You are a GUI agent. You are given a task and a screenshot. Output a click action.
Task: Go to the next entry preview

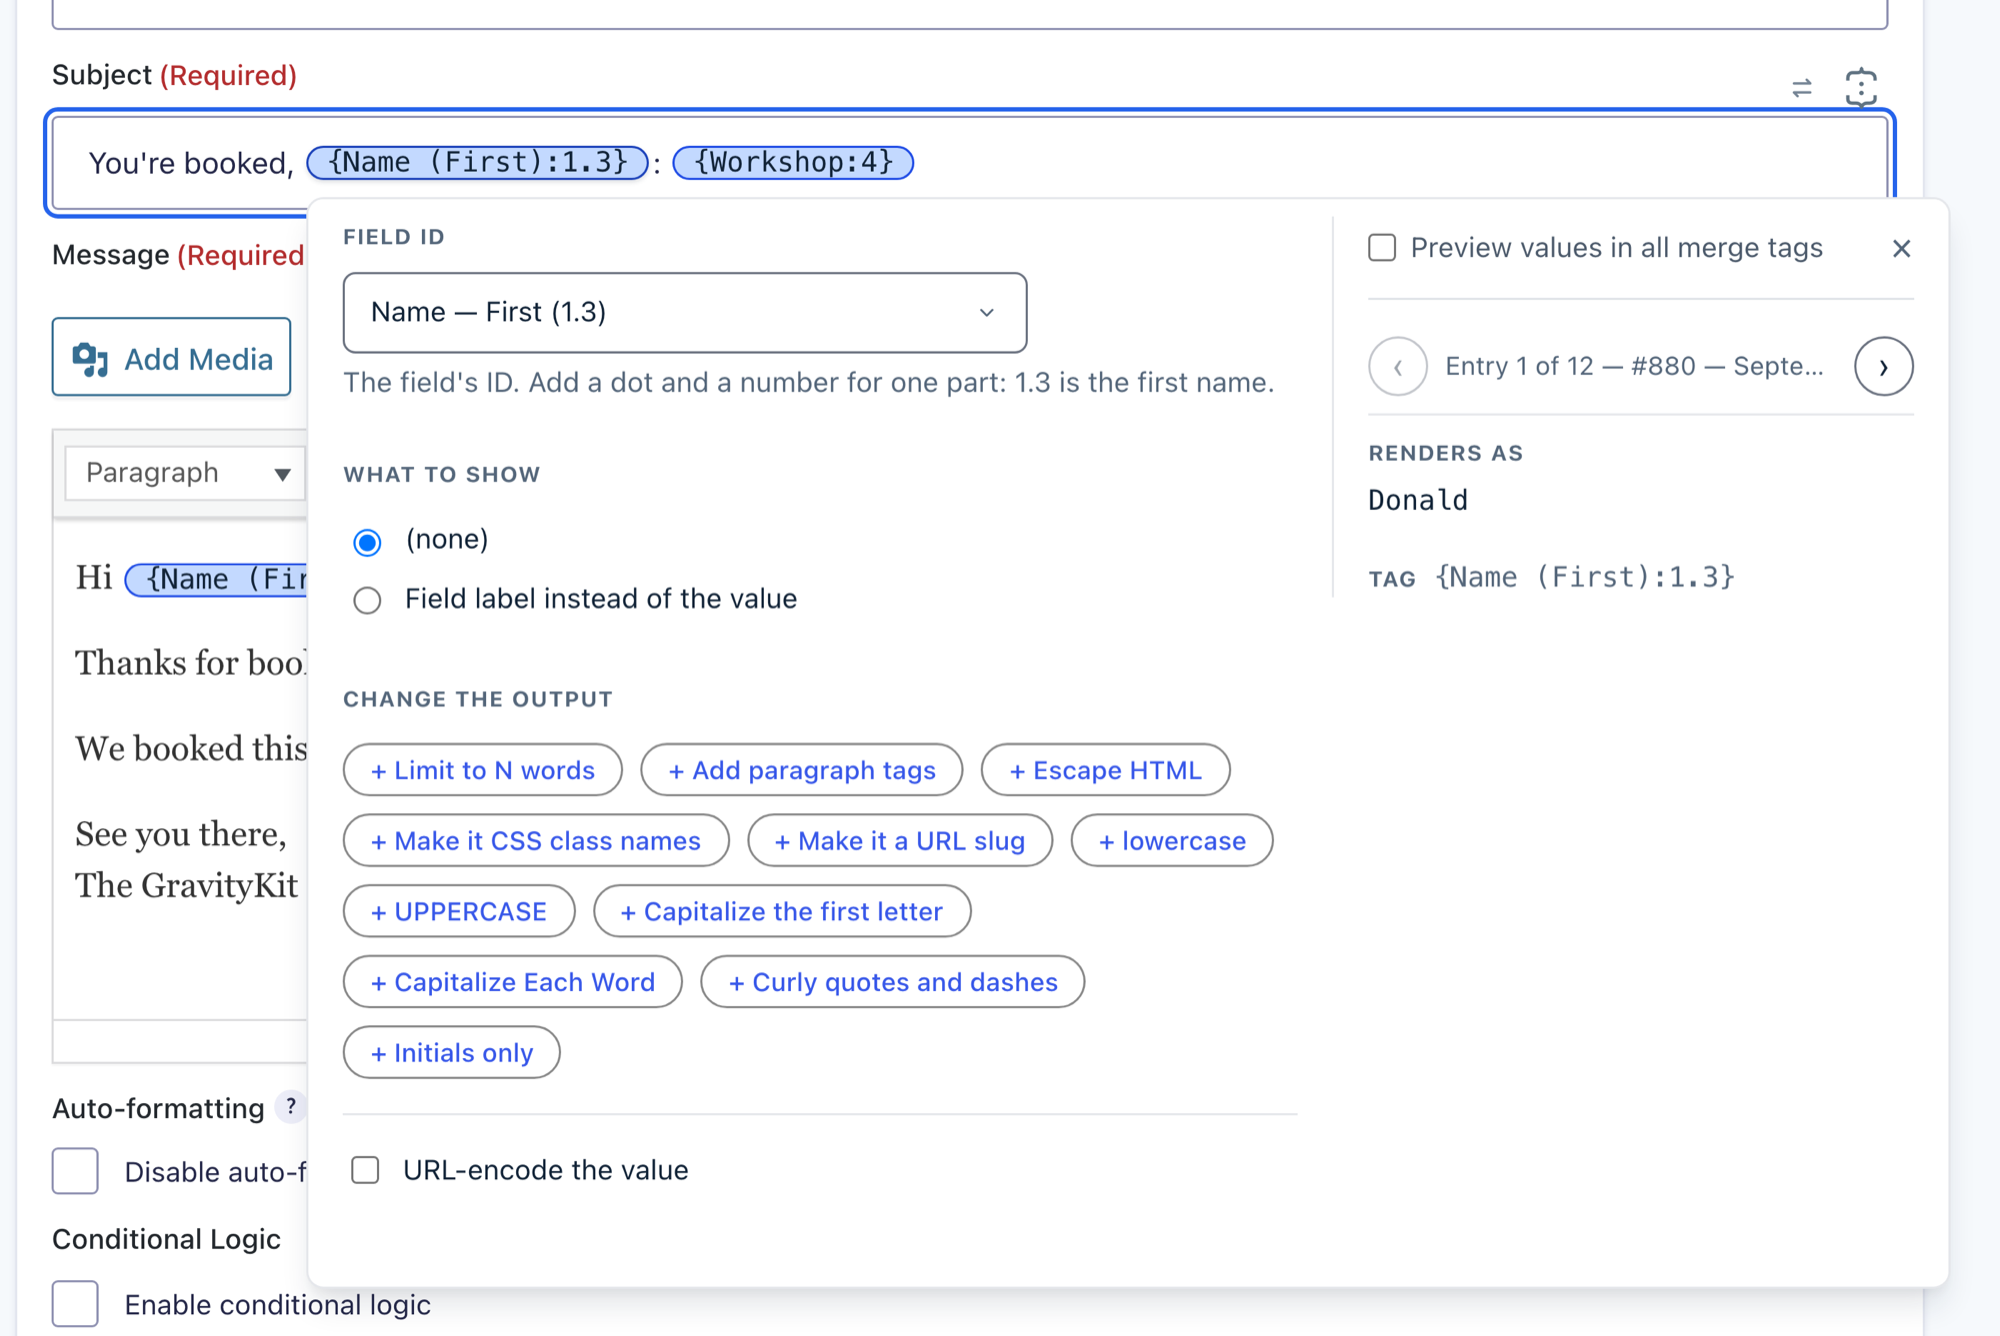point(1883,367)
